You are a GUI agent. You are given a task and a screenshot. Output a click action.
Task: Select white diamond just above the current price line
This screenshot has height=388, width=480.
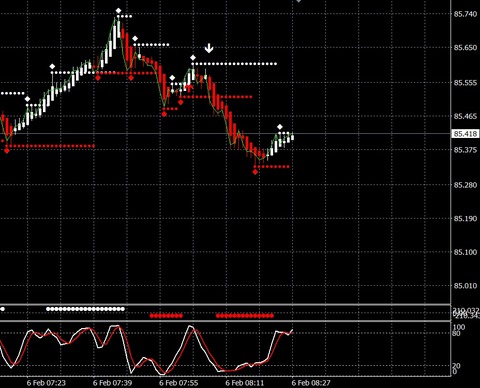click(x=280, y=127)
